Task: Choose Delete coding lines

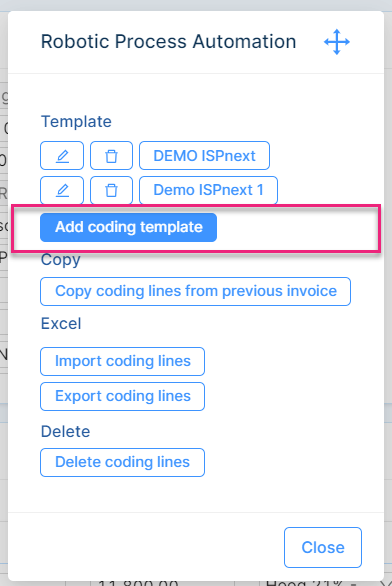Action: 123,462
